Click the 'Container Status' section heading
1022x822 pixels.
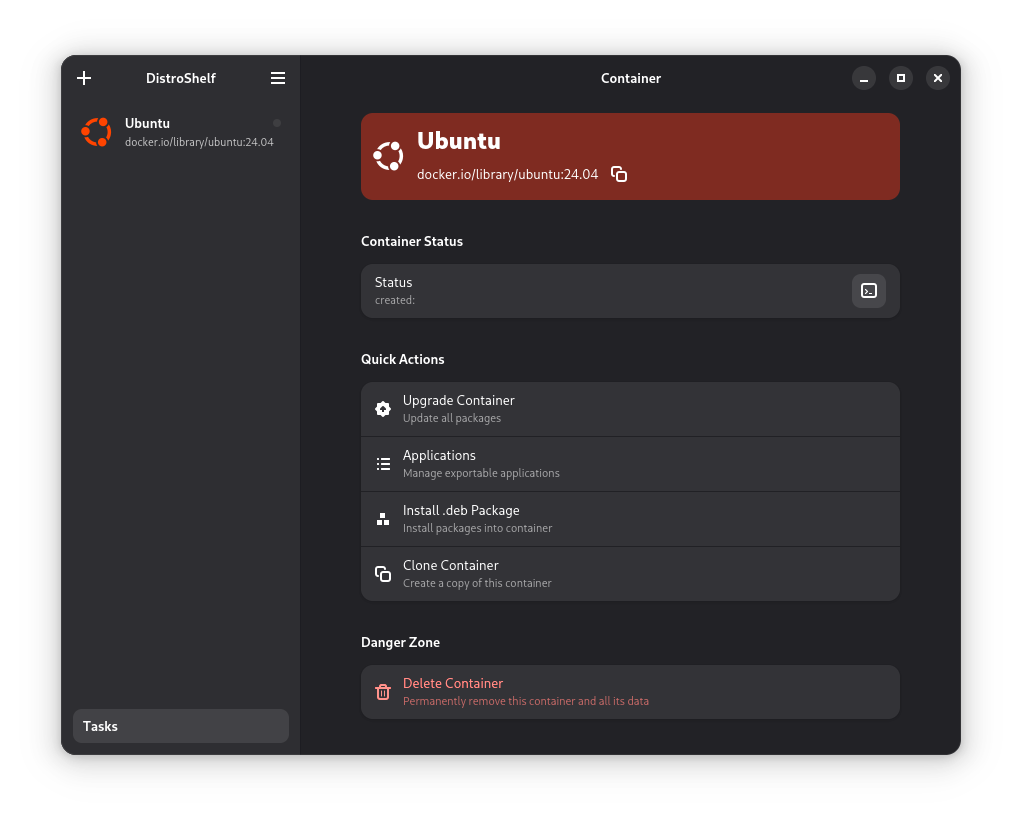coord(412,241)
